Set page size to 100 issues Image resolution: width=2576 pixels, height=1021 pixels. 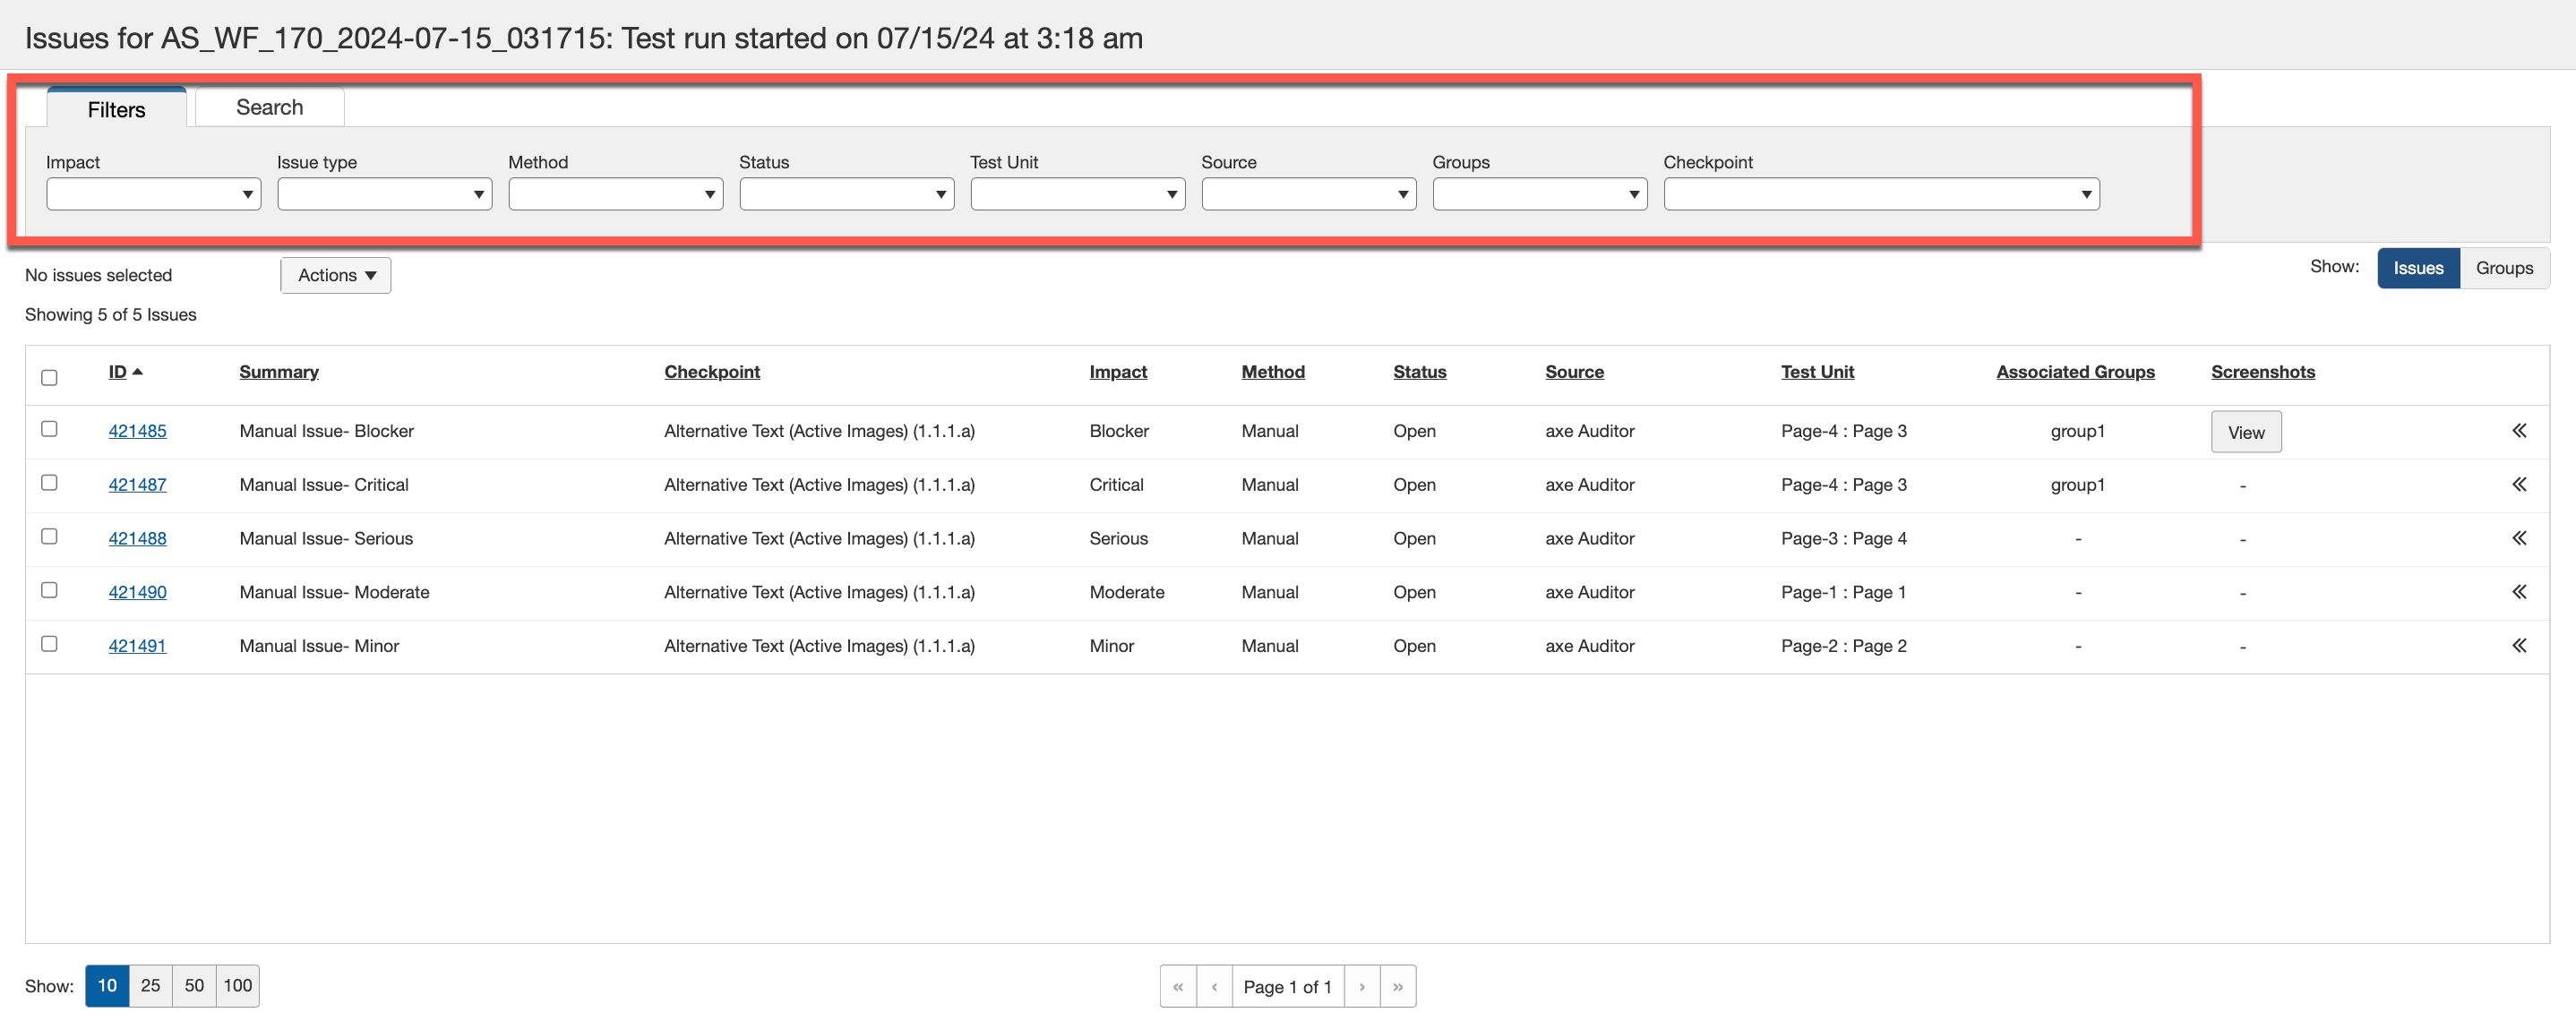pyautogui.click(x=237, y=985)
